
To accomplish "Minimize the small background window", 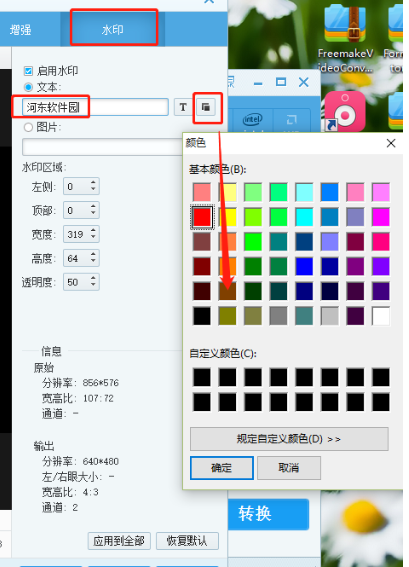I will pyautogui.click(x=258, y=84).
